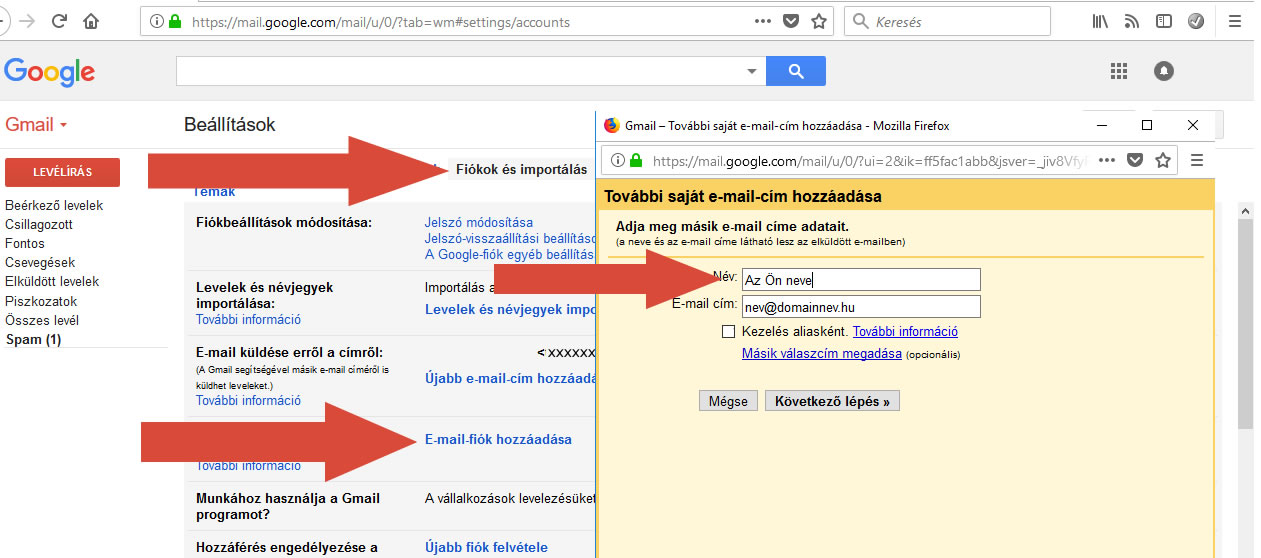Save page to Pocket in main window
Screen dimensions: 1261x558
pyautogui.click(x=791, y=21)
